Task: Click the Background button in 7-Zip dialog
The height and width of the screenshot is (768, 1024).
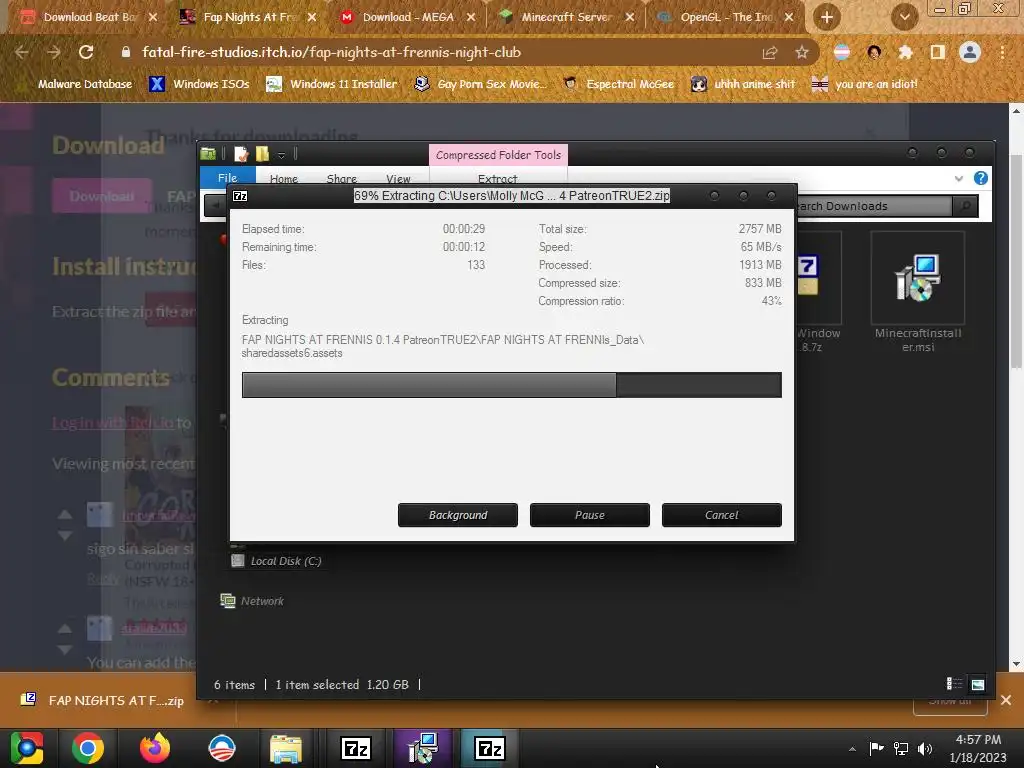Action: 458,515
